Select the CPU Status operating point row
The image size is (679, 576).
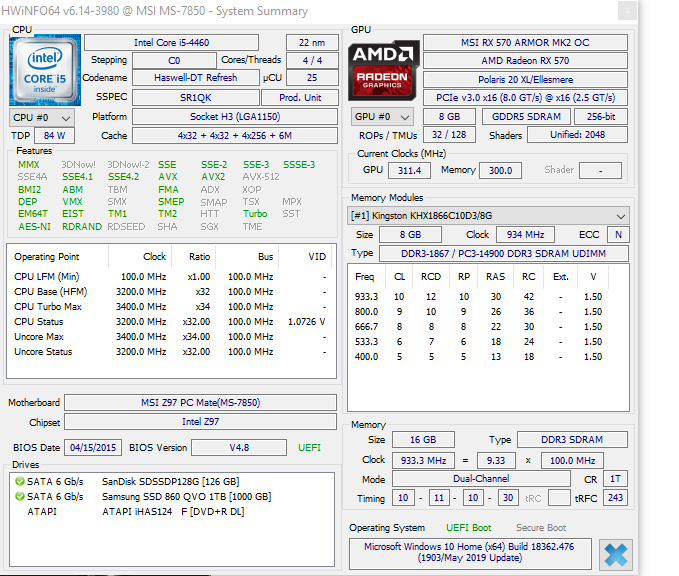point(171,322)
